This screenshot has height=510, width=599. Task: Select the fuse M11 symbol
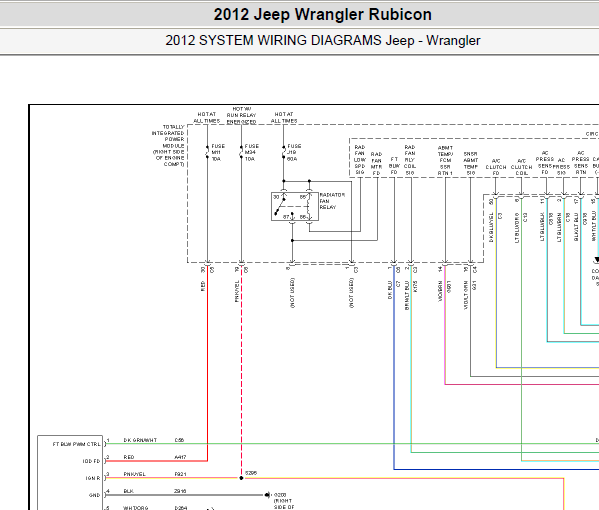(207, 152)
